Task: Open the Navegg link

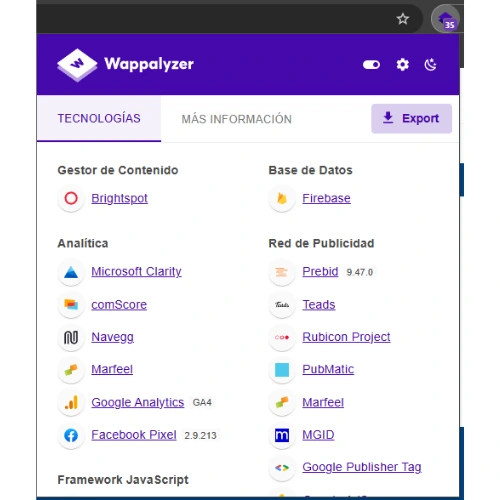Action: 112,337
